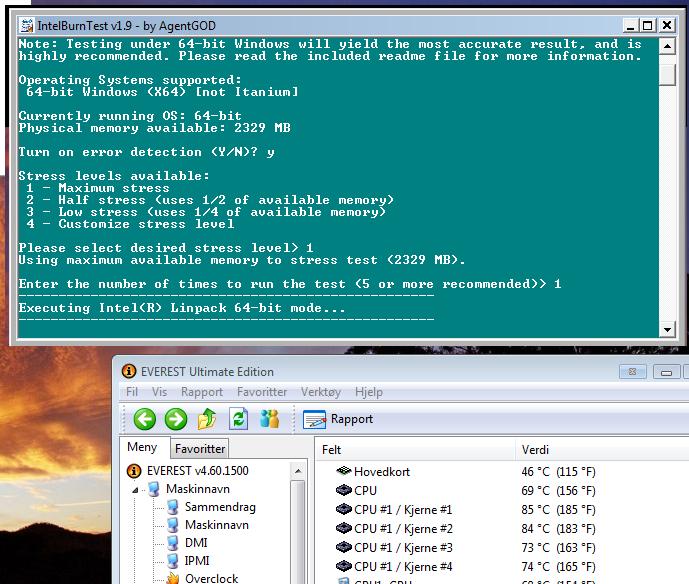Click the chip icon for Kjerne #2
This screenshot has height=584, width=689.
pos(344,528)
